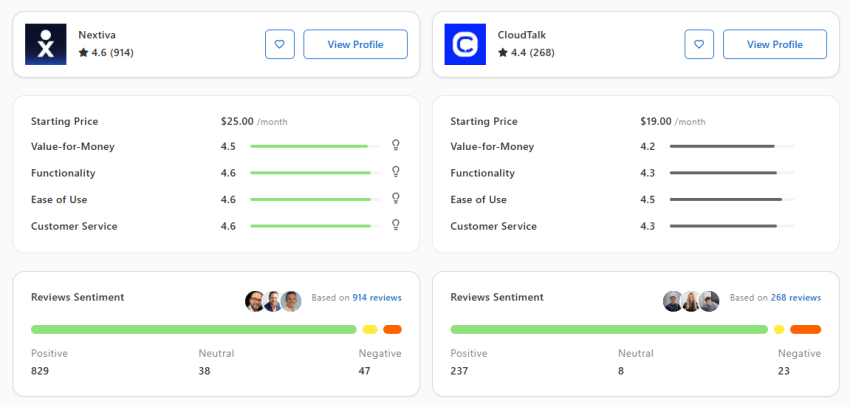Click Nextiva's Value-for-Money score 4.5
Image resolution: width=850 pixels, height=407 pixels.
228,146
